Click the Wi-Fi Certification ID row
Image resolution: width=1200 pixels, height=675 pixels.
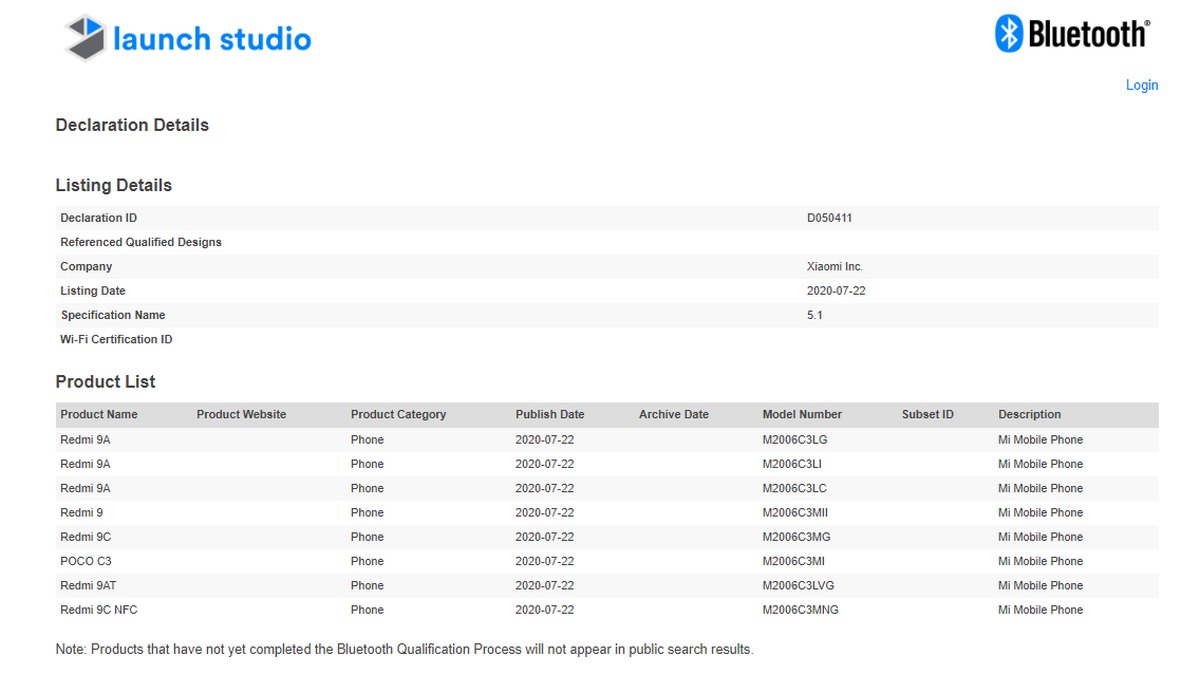pyautogui.click(x=117, y=339)
